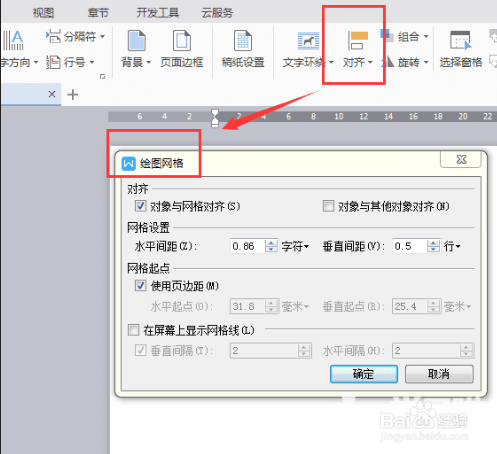Open the View (视图) tab
Image resolution: width=497 pixels, height=454 pixels.
43,13
